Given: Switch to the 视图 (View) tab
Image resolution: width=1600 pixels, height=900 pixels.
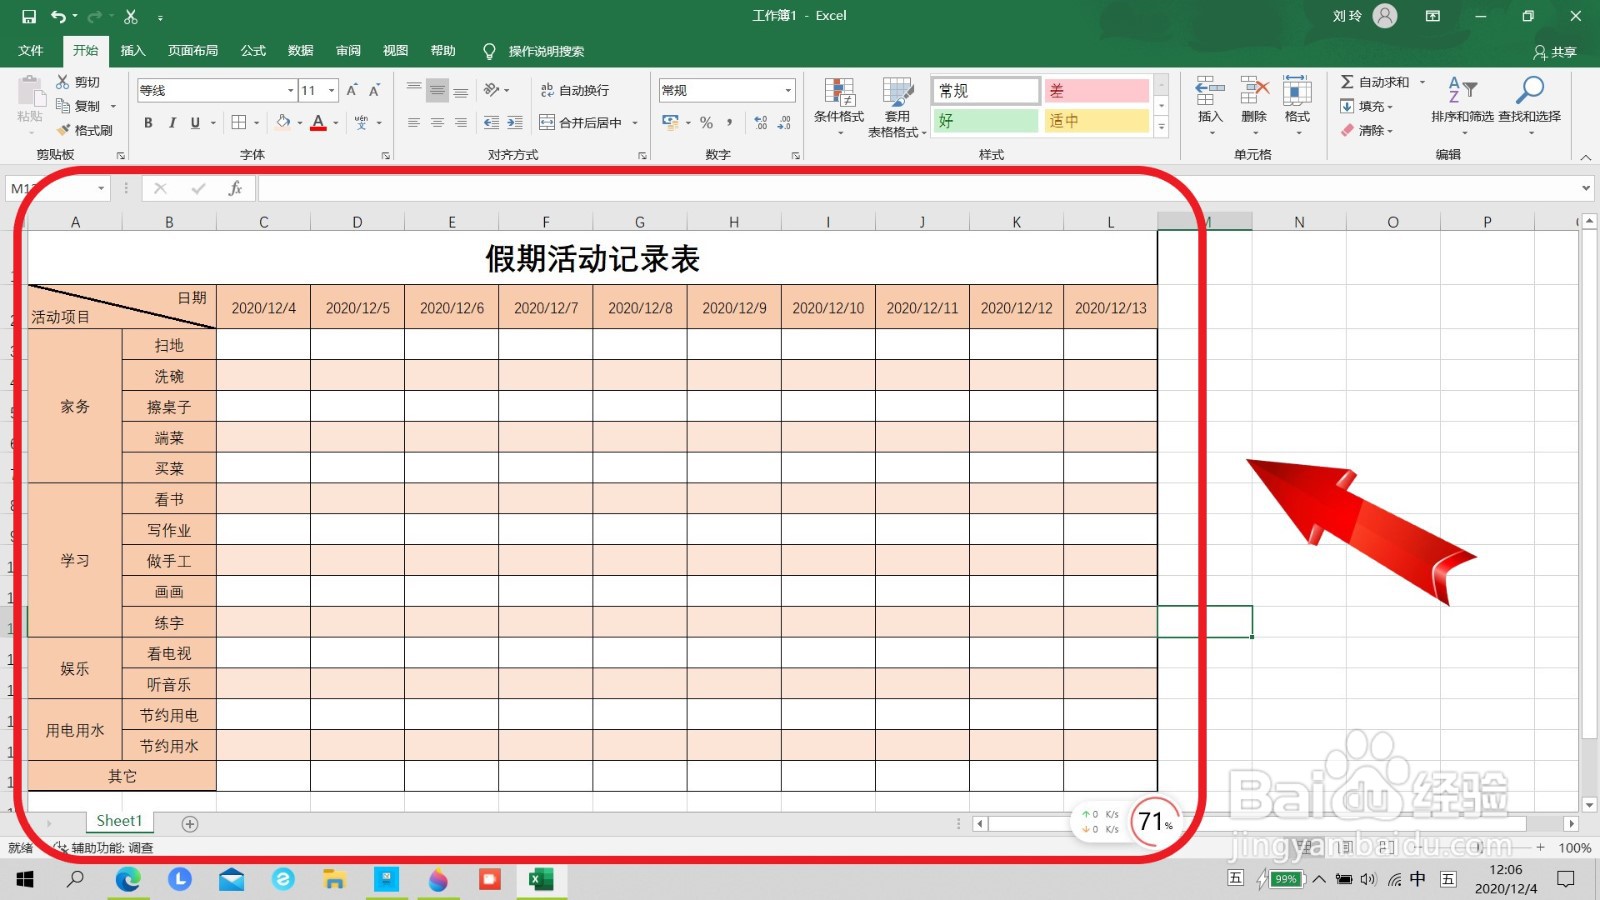Looking at the screenshot, I should point(395,51).
